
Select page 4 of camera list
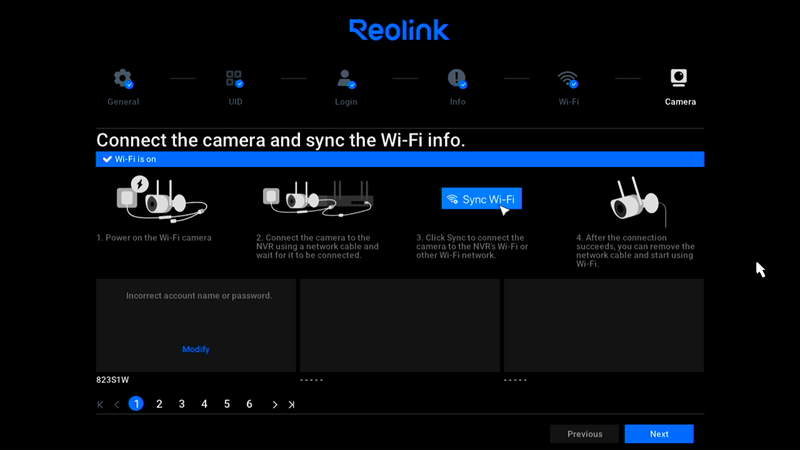[204, 404]
